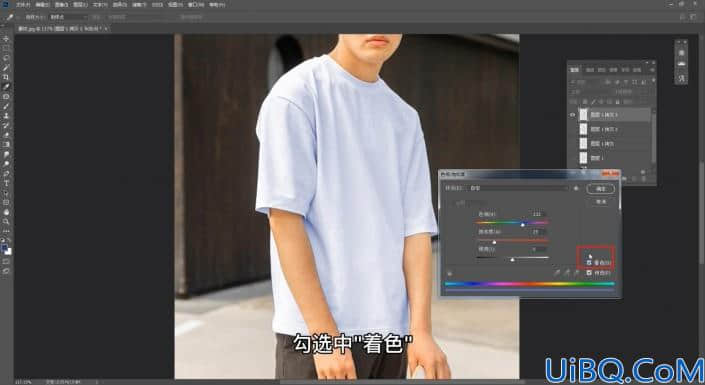Select the Clone Stamp tool
The width and height of the screenshot is (705, 385).
click(x=6, y=116)
